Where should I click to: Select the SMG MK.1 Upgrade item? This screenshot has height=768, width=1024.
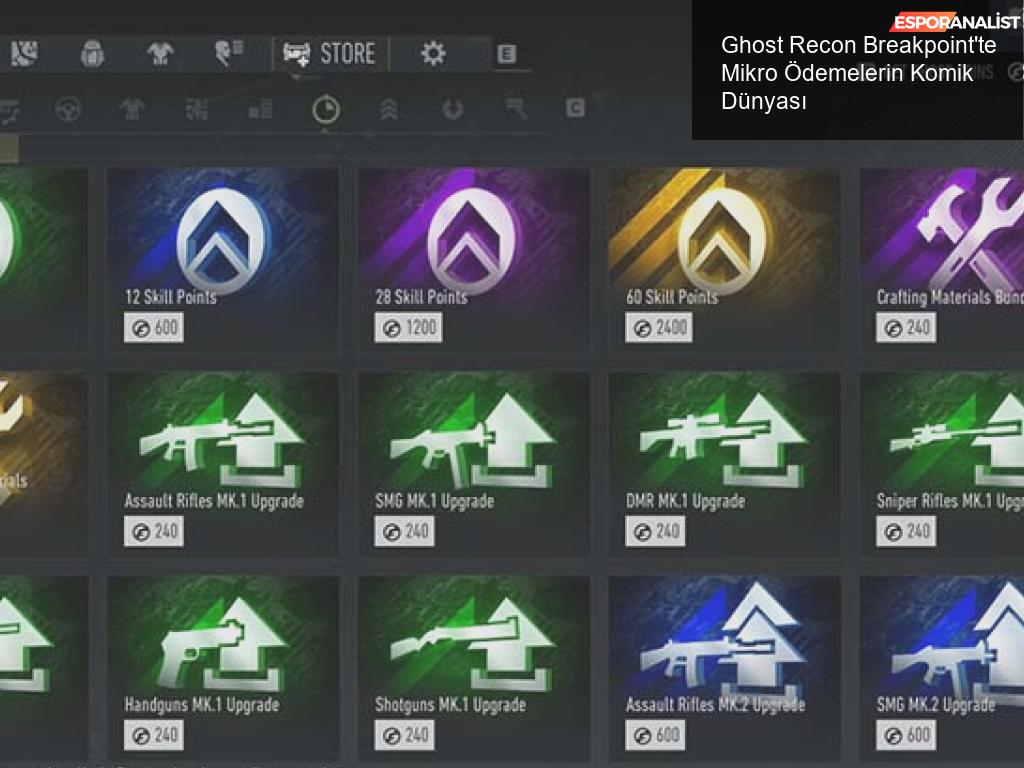click(x=473, y=464)
